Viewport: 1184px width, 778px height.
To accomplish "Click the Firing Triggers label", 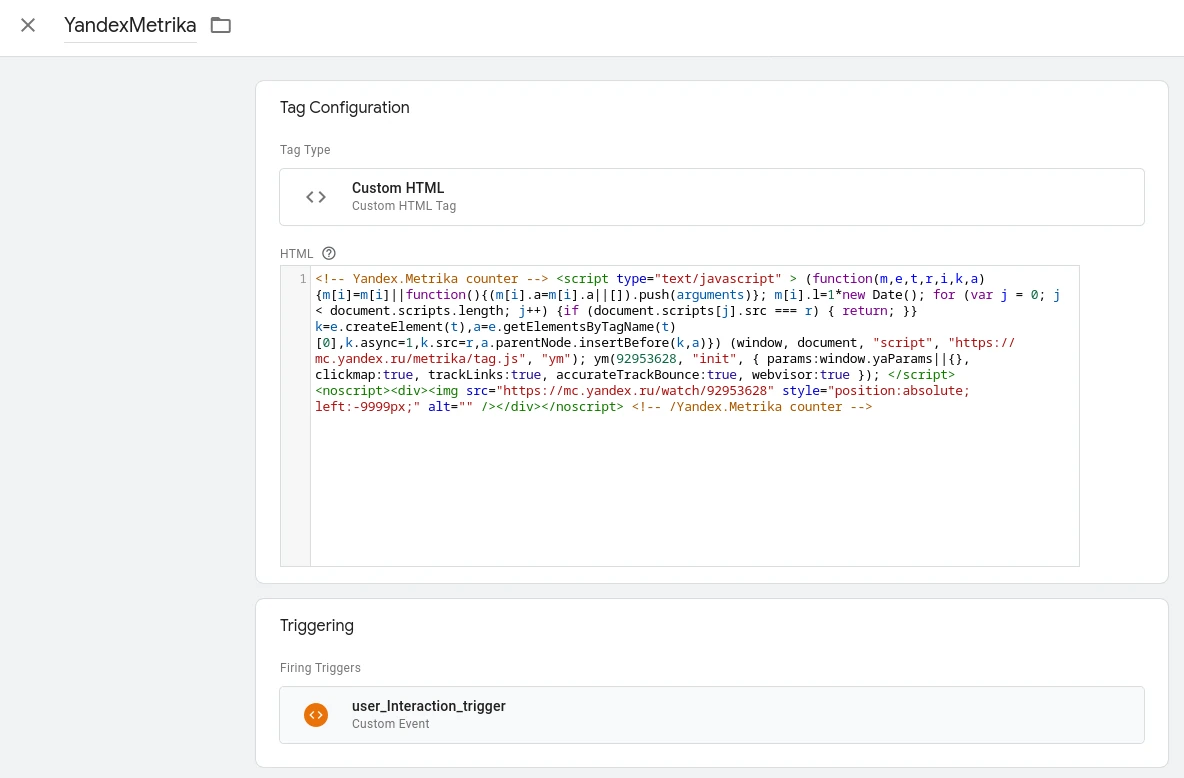I will 320,668.
